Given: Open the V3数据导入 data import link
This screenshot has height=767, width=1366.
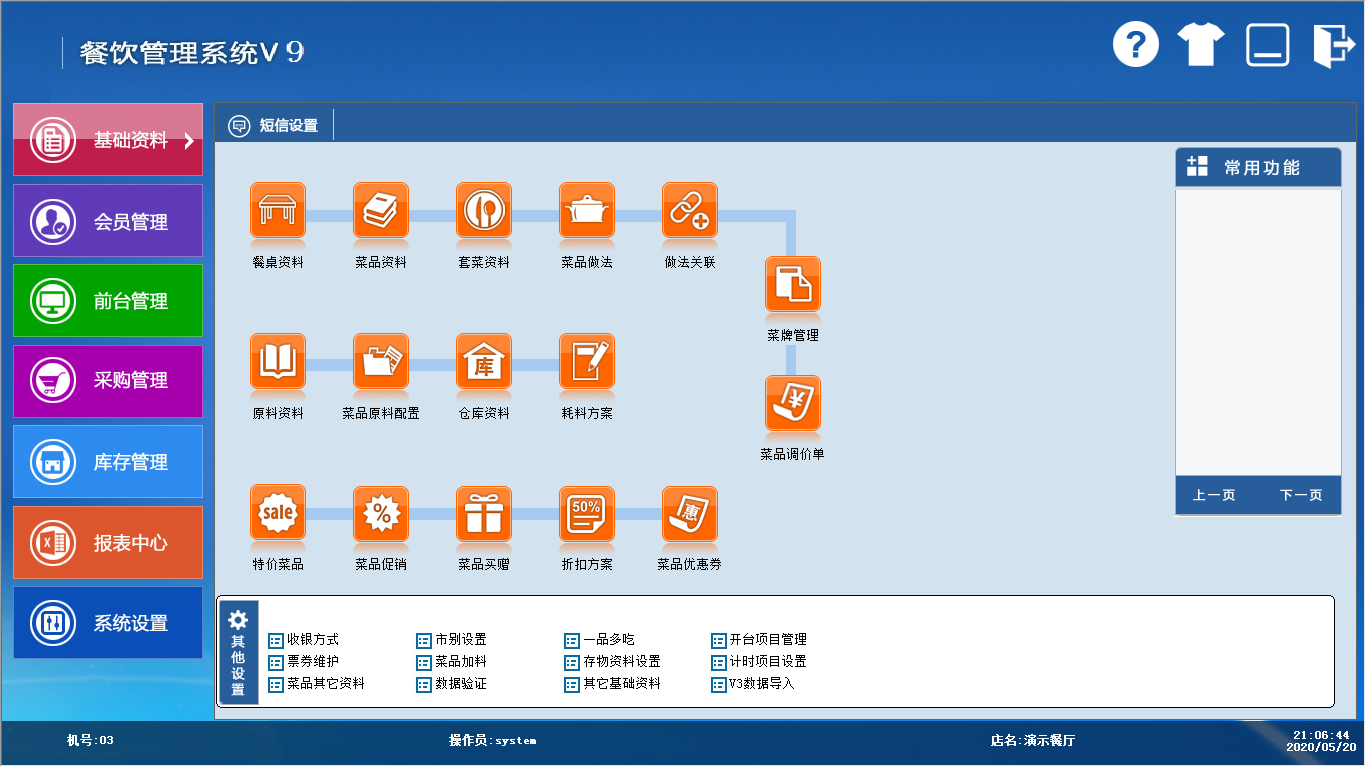Looking at the screenshot, I should pyautogui.click(x=761, y=685).
